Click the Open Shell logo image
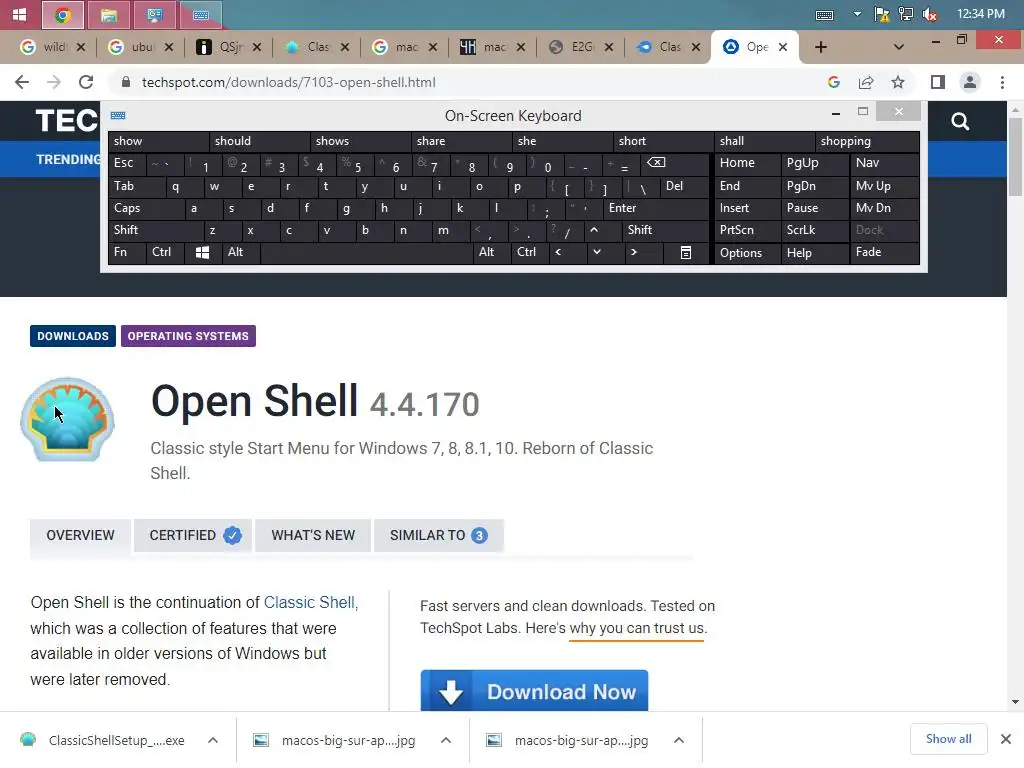 [x=67, y=419]
